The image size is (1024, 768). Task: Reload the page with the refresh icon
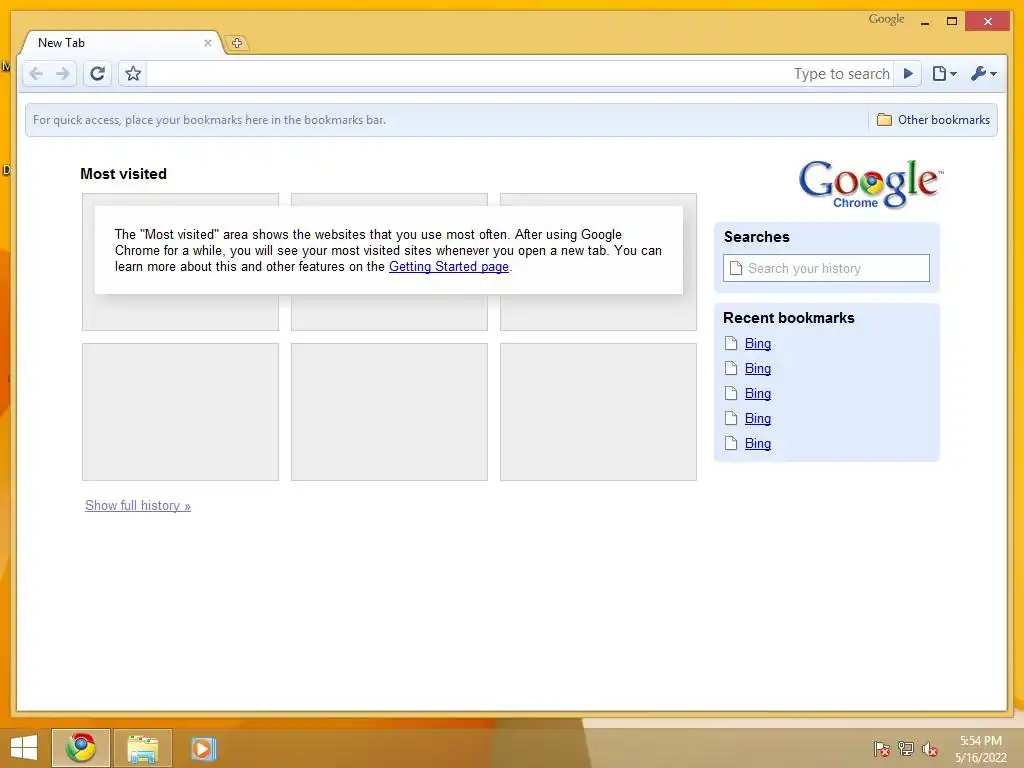[x=97, y=74]
